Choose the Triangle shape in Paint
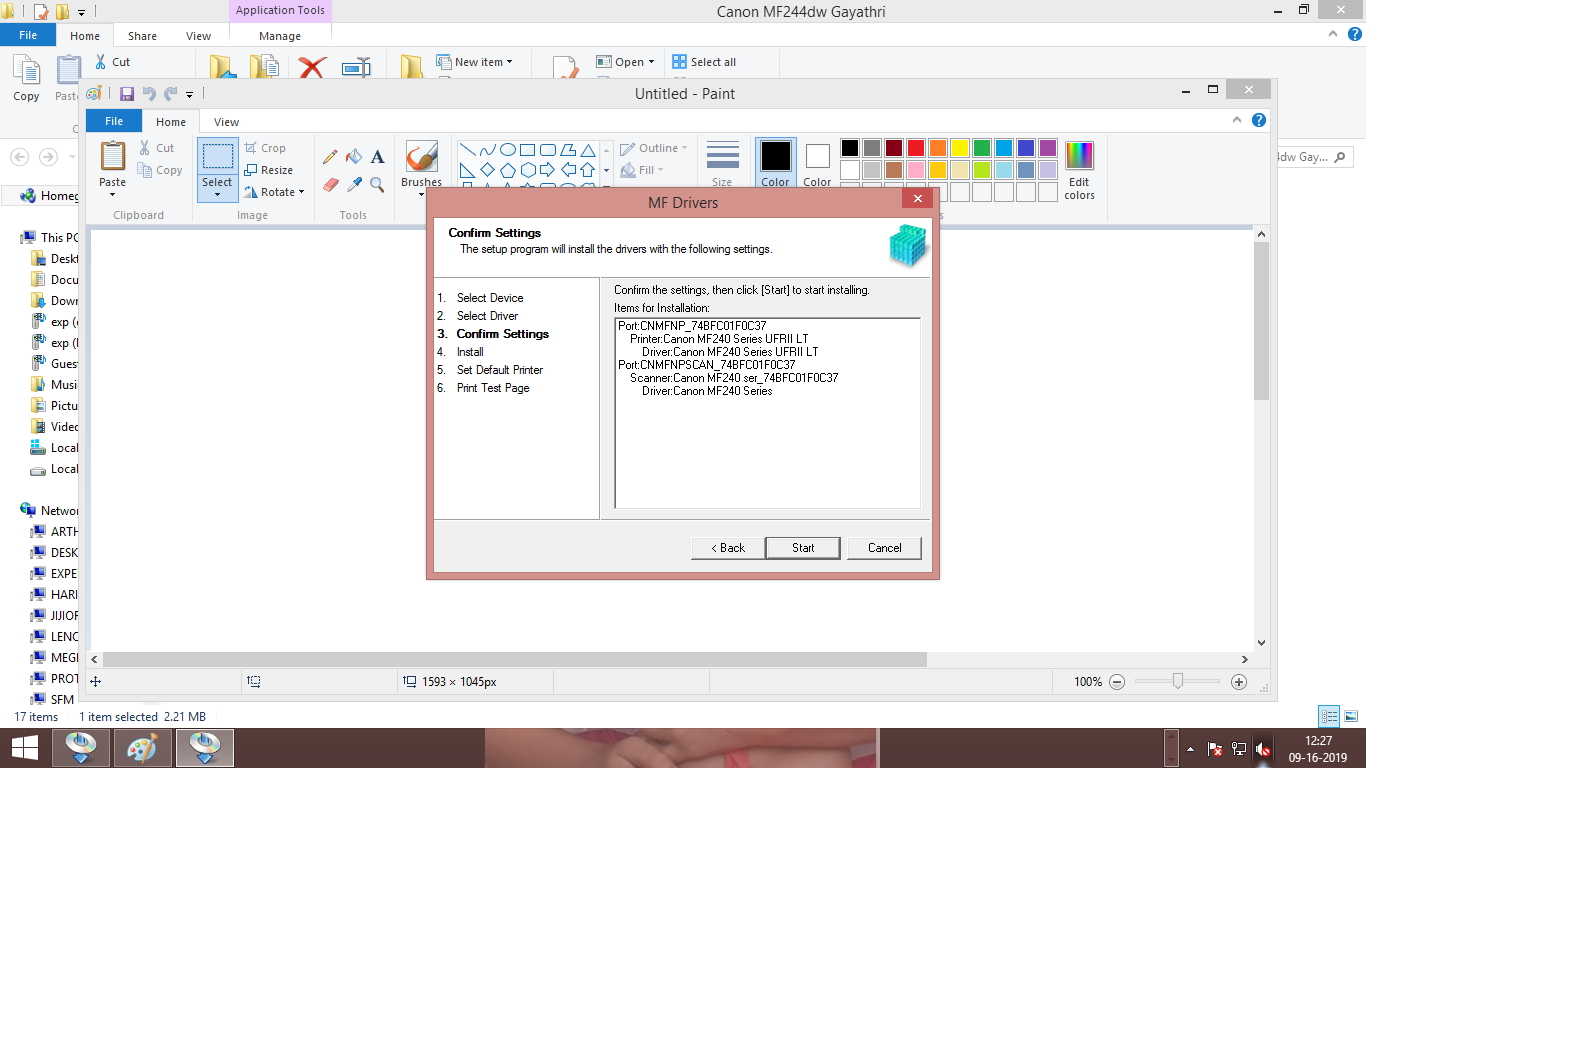This screenshot has width=1593, height=1045. click(588, 150)
